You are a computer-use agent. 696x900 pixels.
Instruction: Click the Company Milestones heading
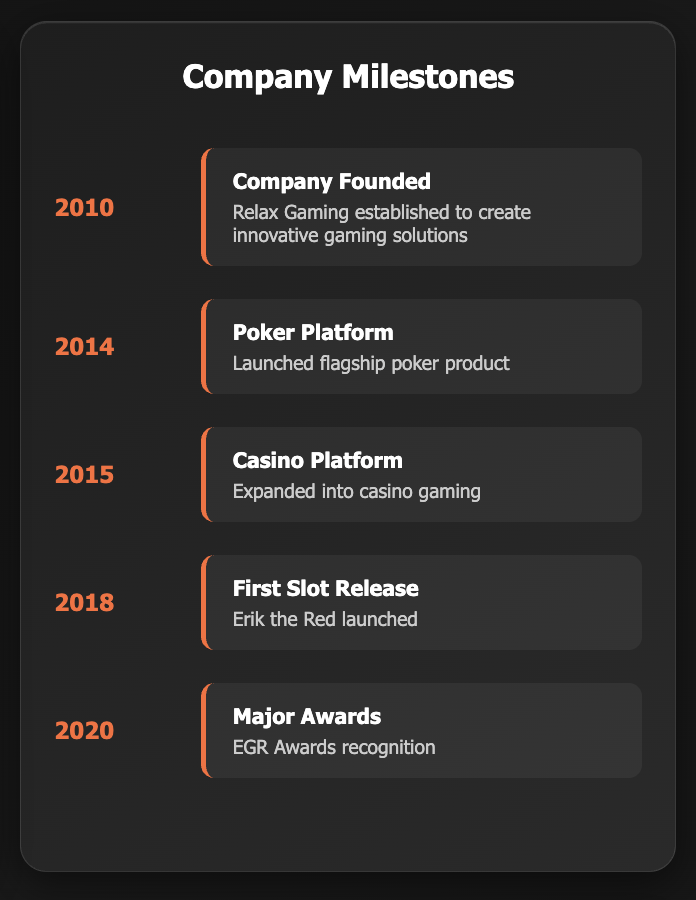[348, 77]
